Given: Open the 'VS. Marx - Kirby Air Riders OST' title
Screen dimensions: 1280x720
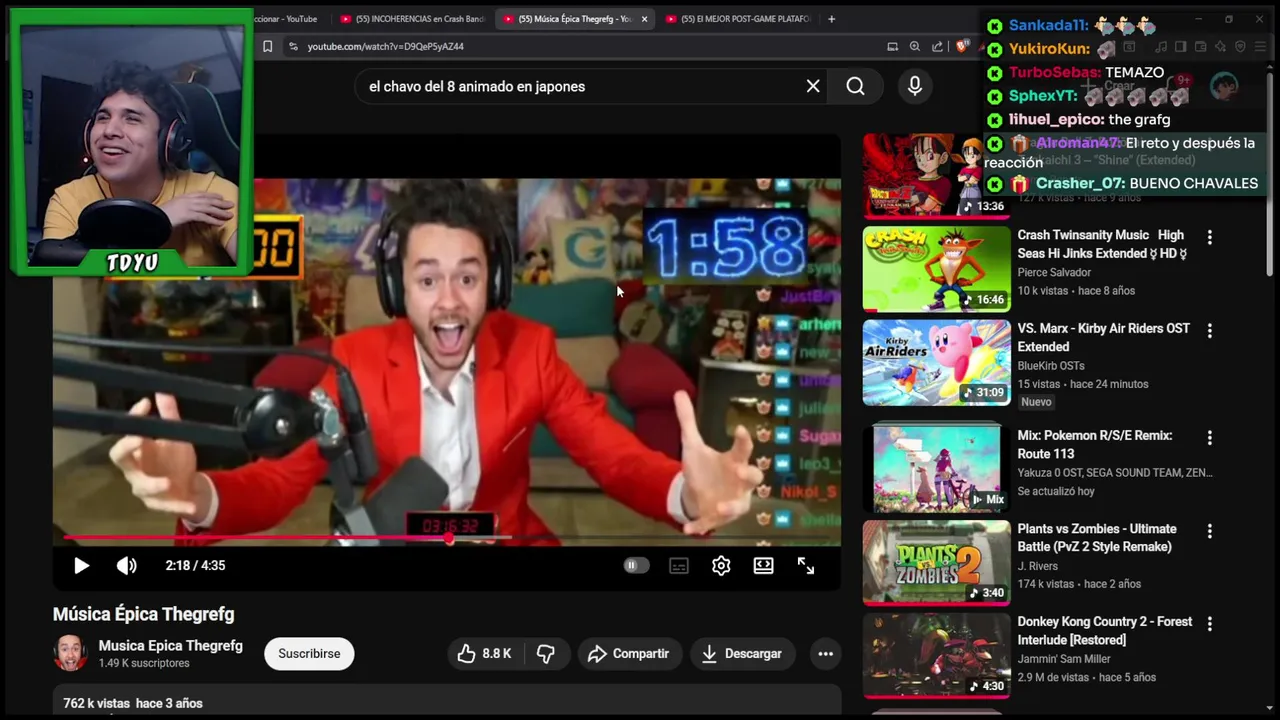Looking at the screenshot, I should [x=1103, y=337].
